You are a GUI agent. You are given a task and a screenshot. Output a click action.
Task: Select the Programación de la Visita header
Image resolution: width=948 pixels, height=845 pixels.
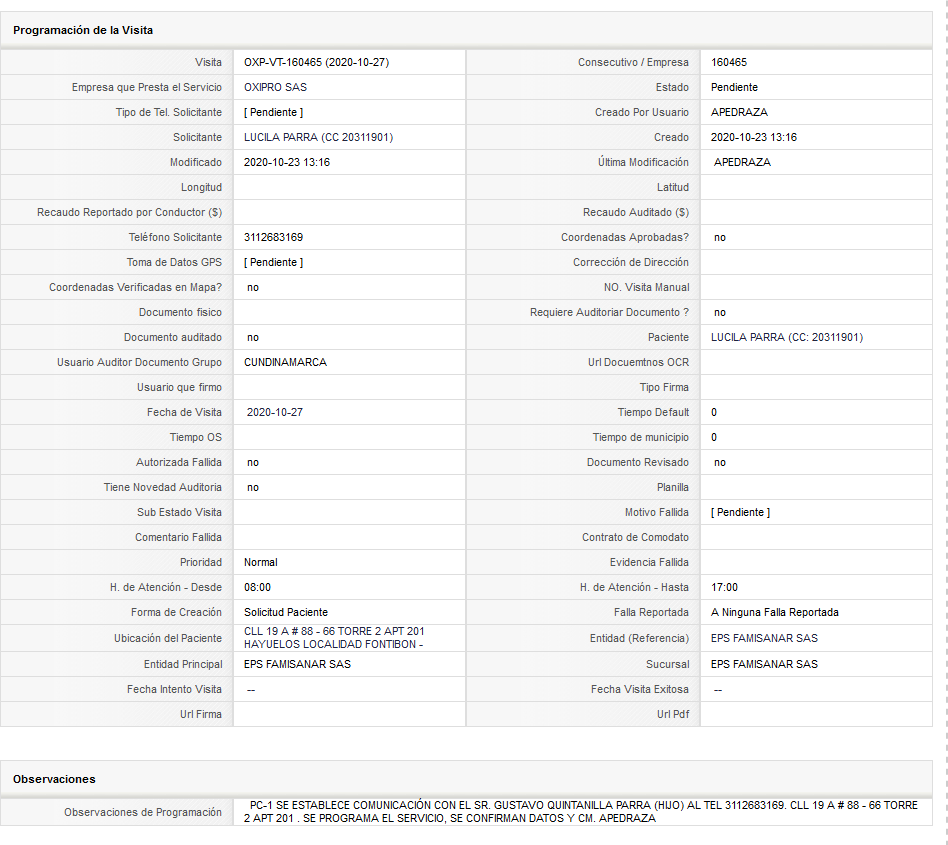83,30
